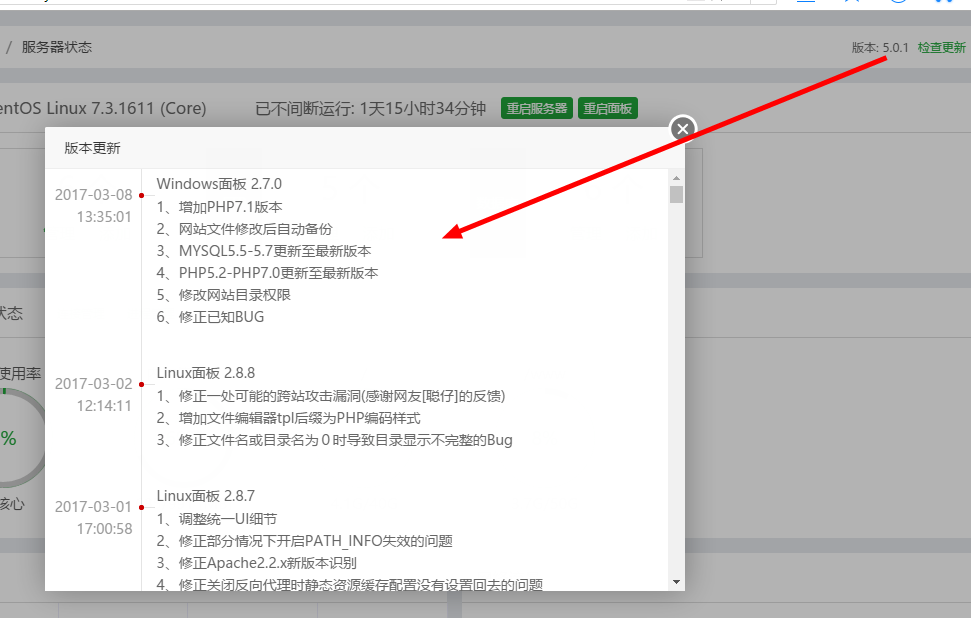This screenshot has height=618, width=971.
Task: Click the scrollbar thumb in update dialog
Action: tap(676, 194)
